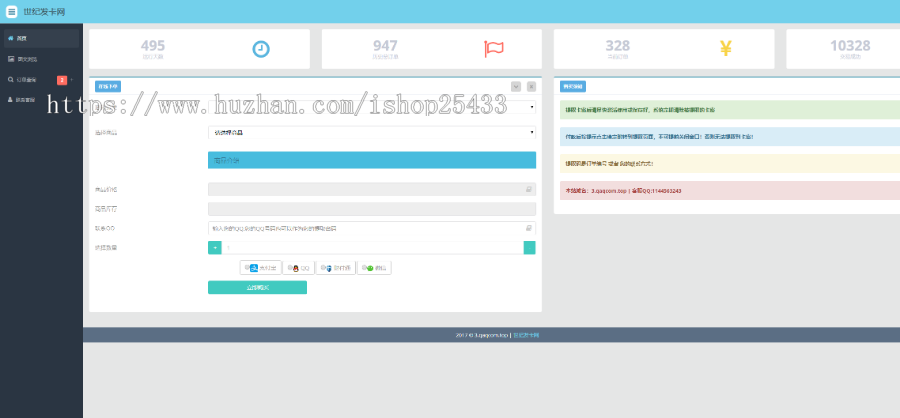Click the picture icon in sidebar
The image size is (900, 418).
point(11,59)
